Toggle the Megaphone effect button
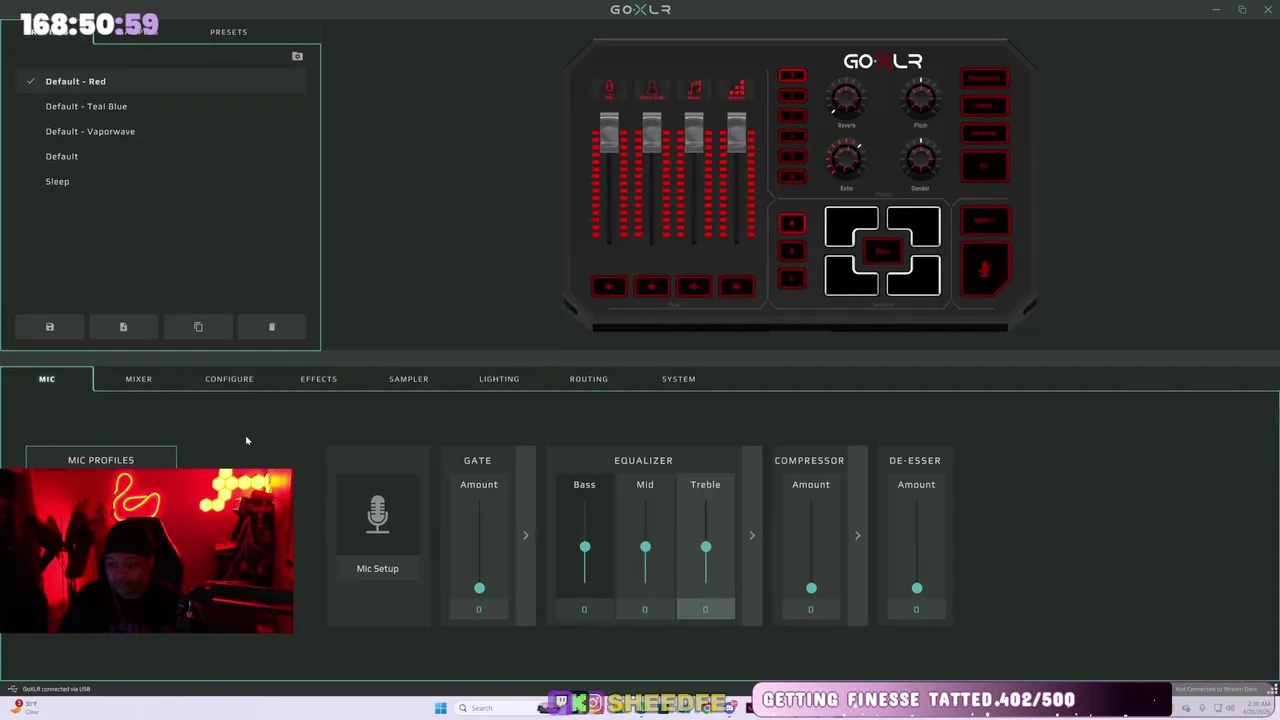1280x720 pixels. pos(985,78)
